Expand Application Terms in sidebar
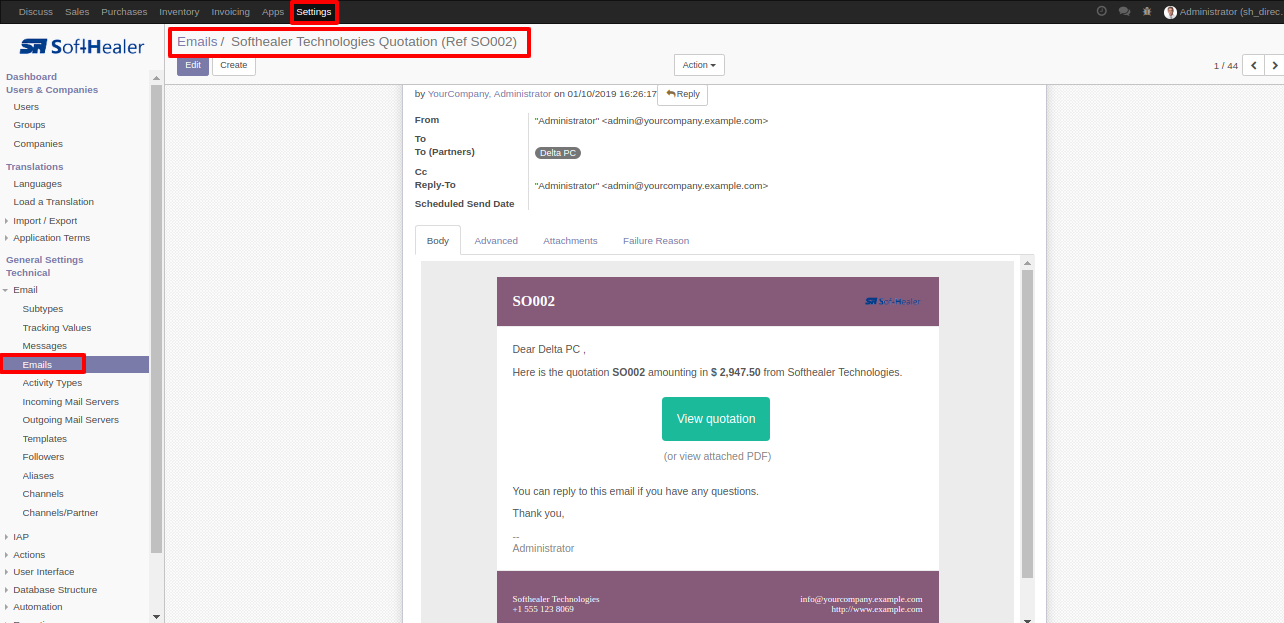 (51, 238)
